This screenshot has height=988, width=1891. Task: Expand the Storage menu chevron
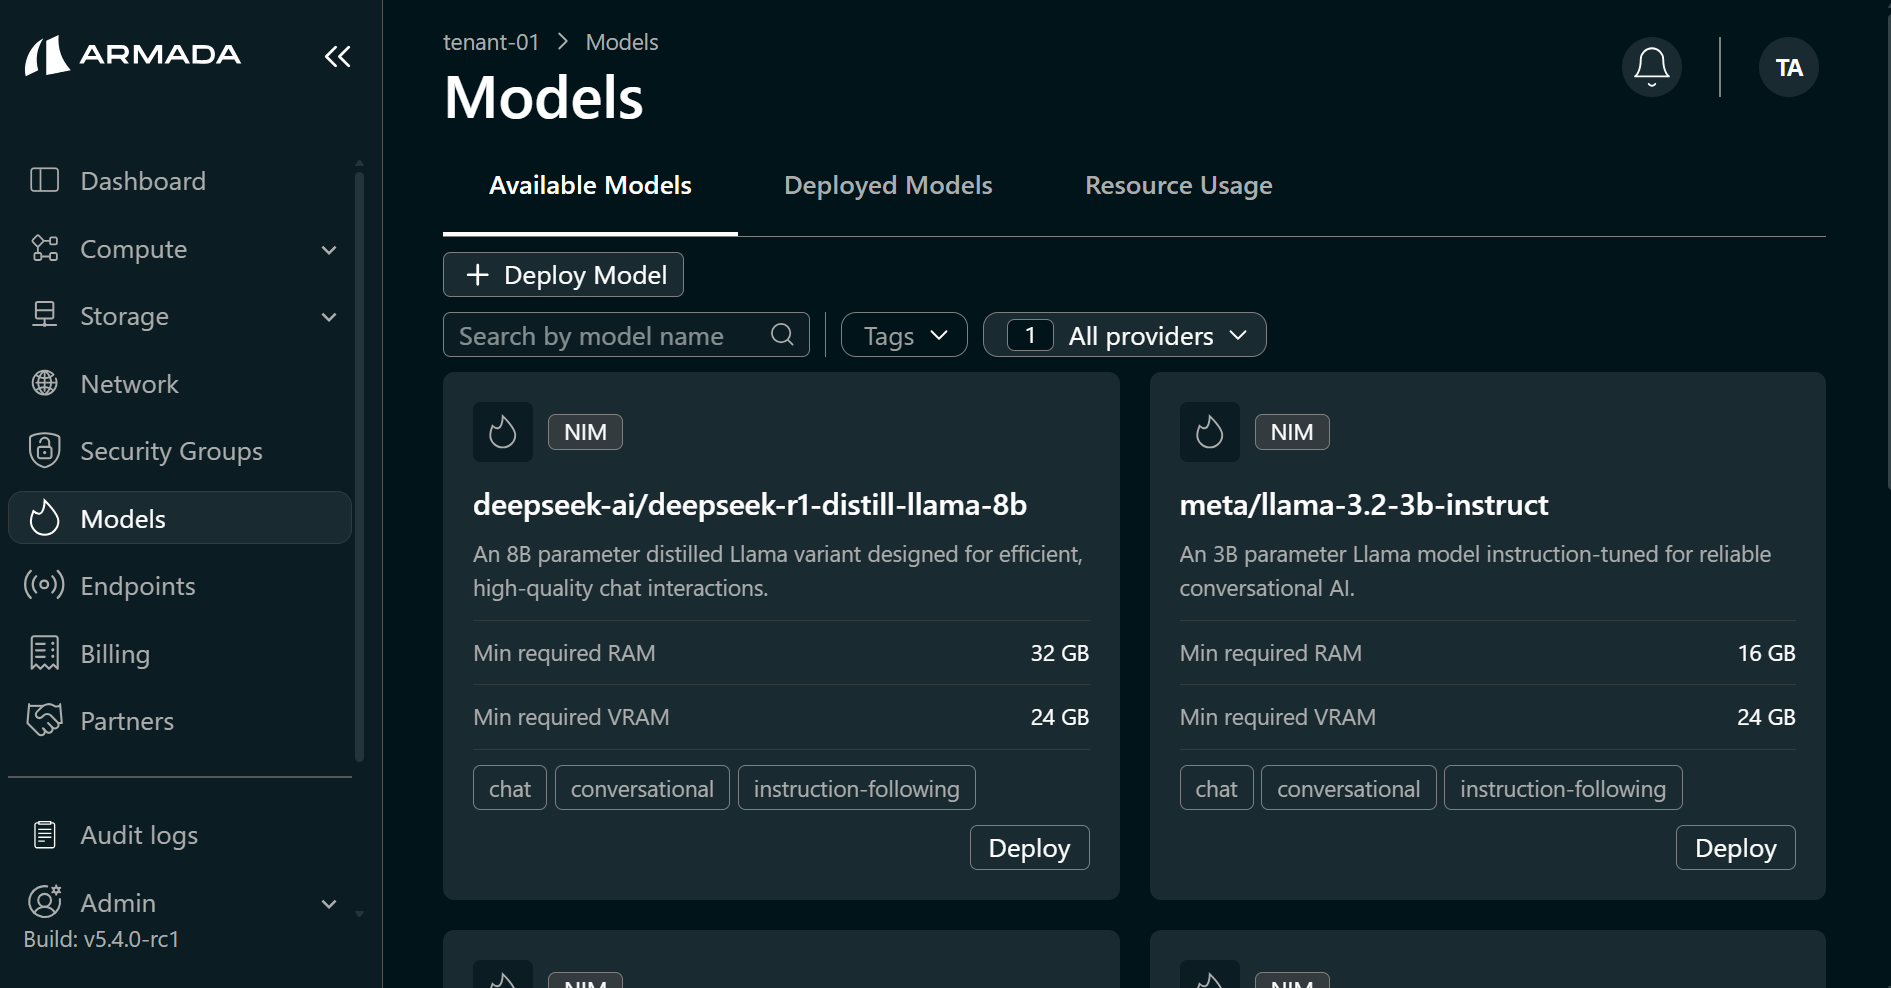[x=329, y=317]
